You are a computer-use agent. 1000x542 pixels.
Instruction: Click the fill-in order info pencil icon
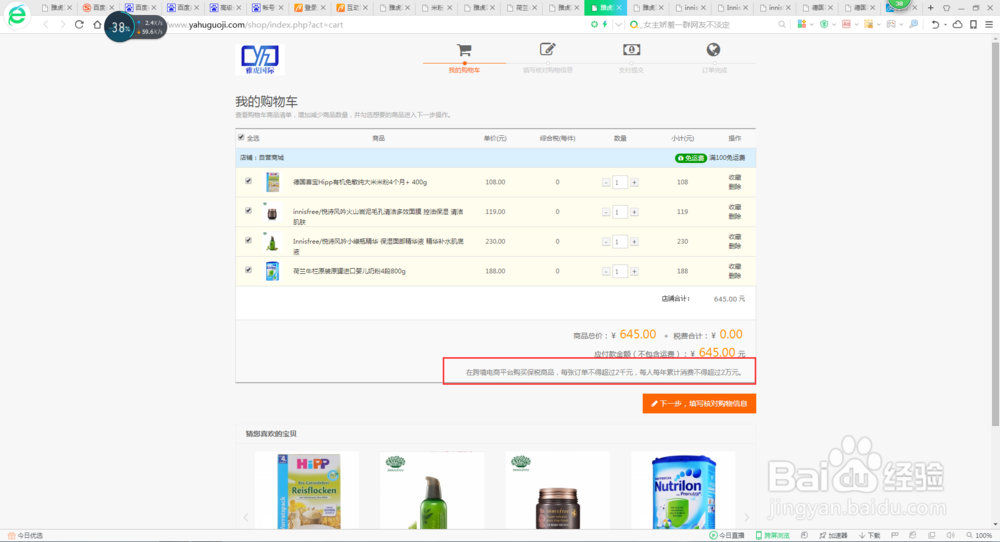[547, 49]
